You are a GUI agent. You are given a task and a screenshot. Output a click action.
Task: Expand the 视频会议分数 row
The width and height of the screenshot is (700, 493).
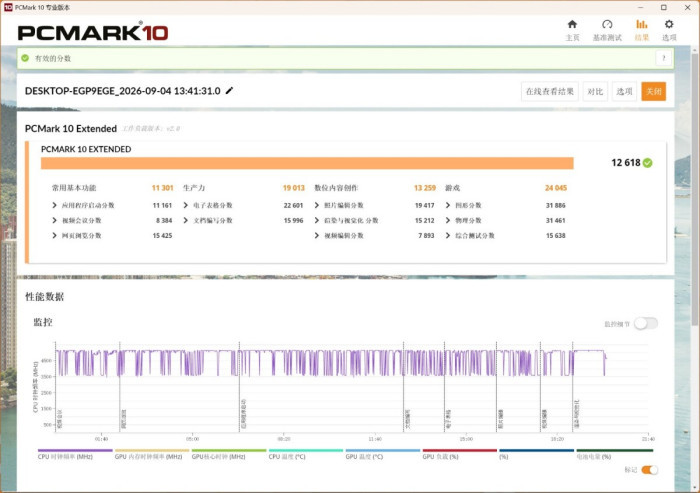point(54,220)
